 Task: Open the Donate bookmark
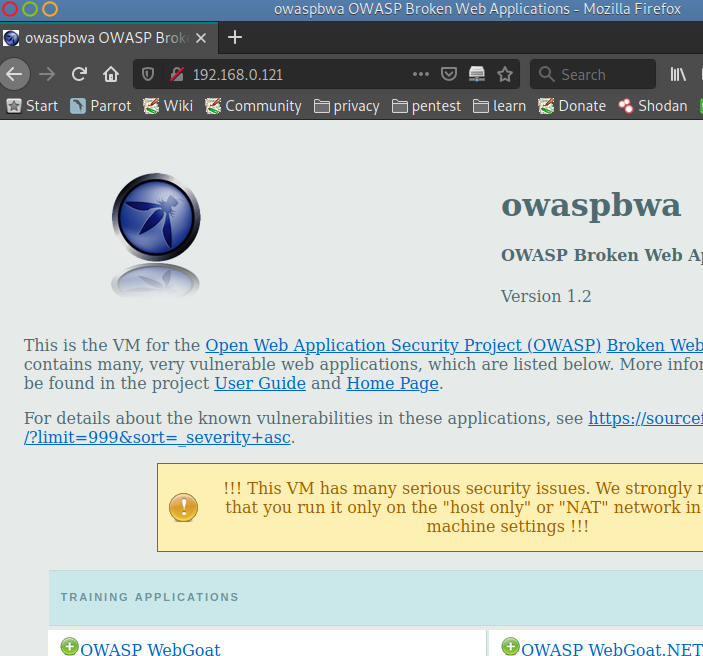coord(572,106)
